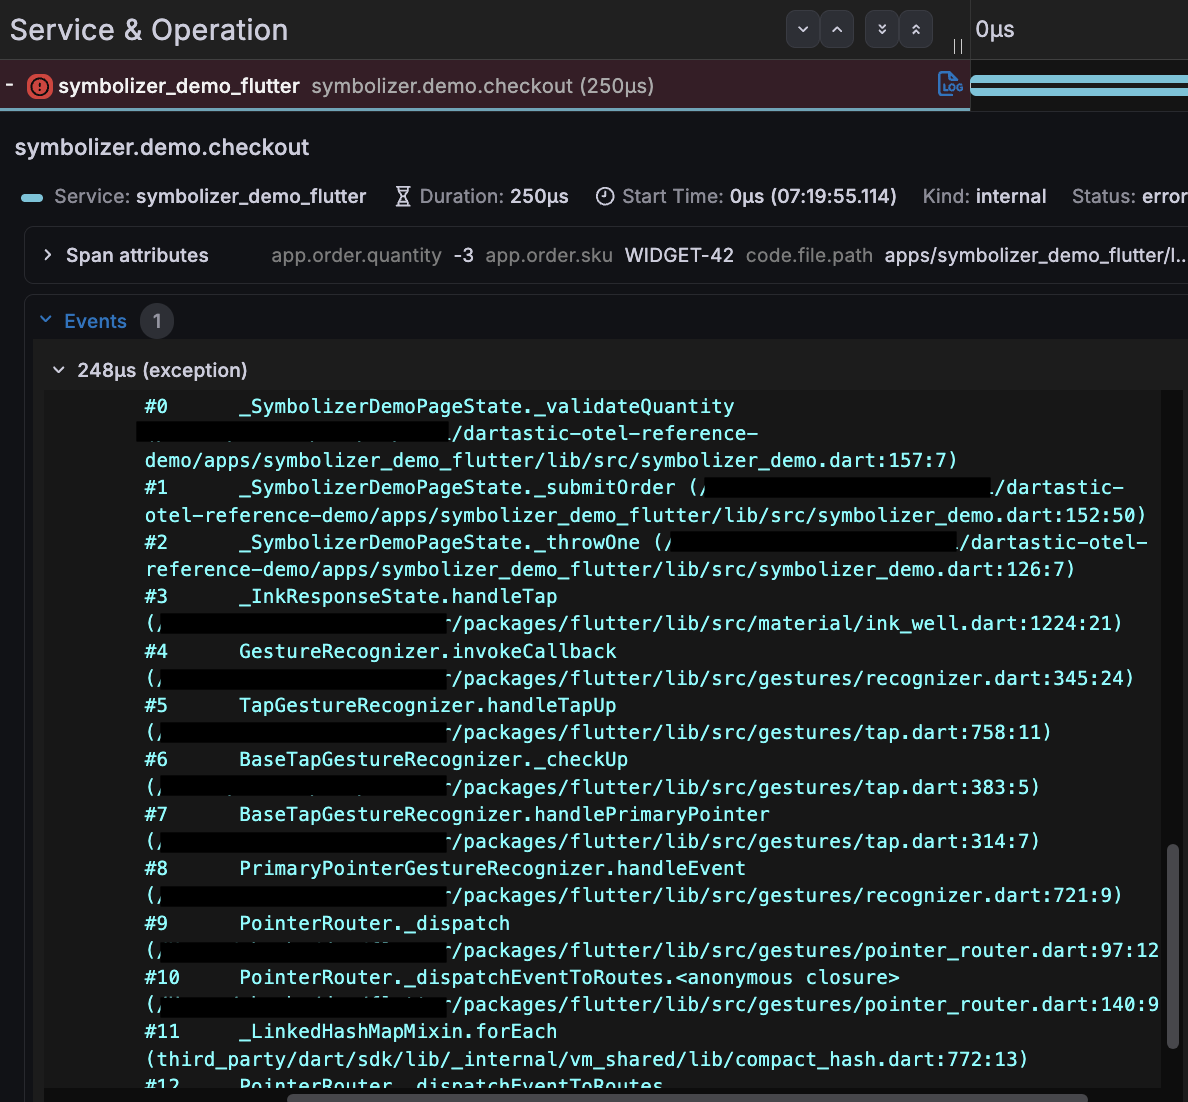Click frame #10 _dispatchEventToRoutes anonymous closure

pyautogui.click(x=522, y=978)
